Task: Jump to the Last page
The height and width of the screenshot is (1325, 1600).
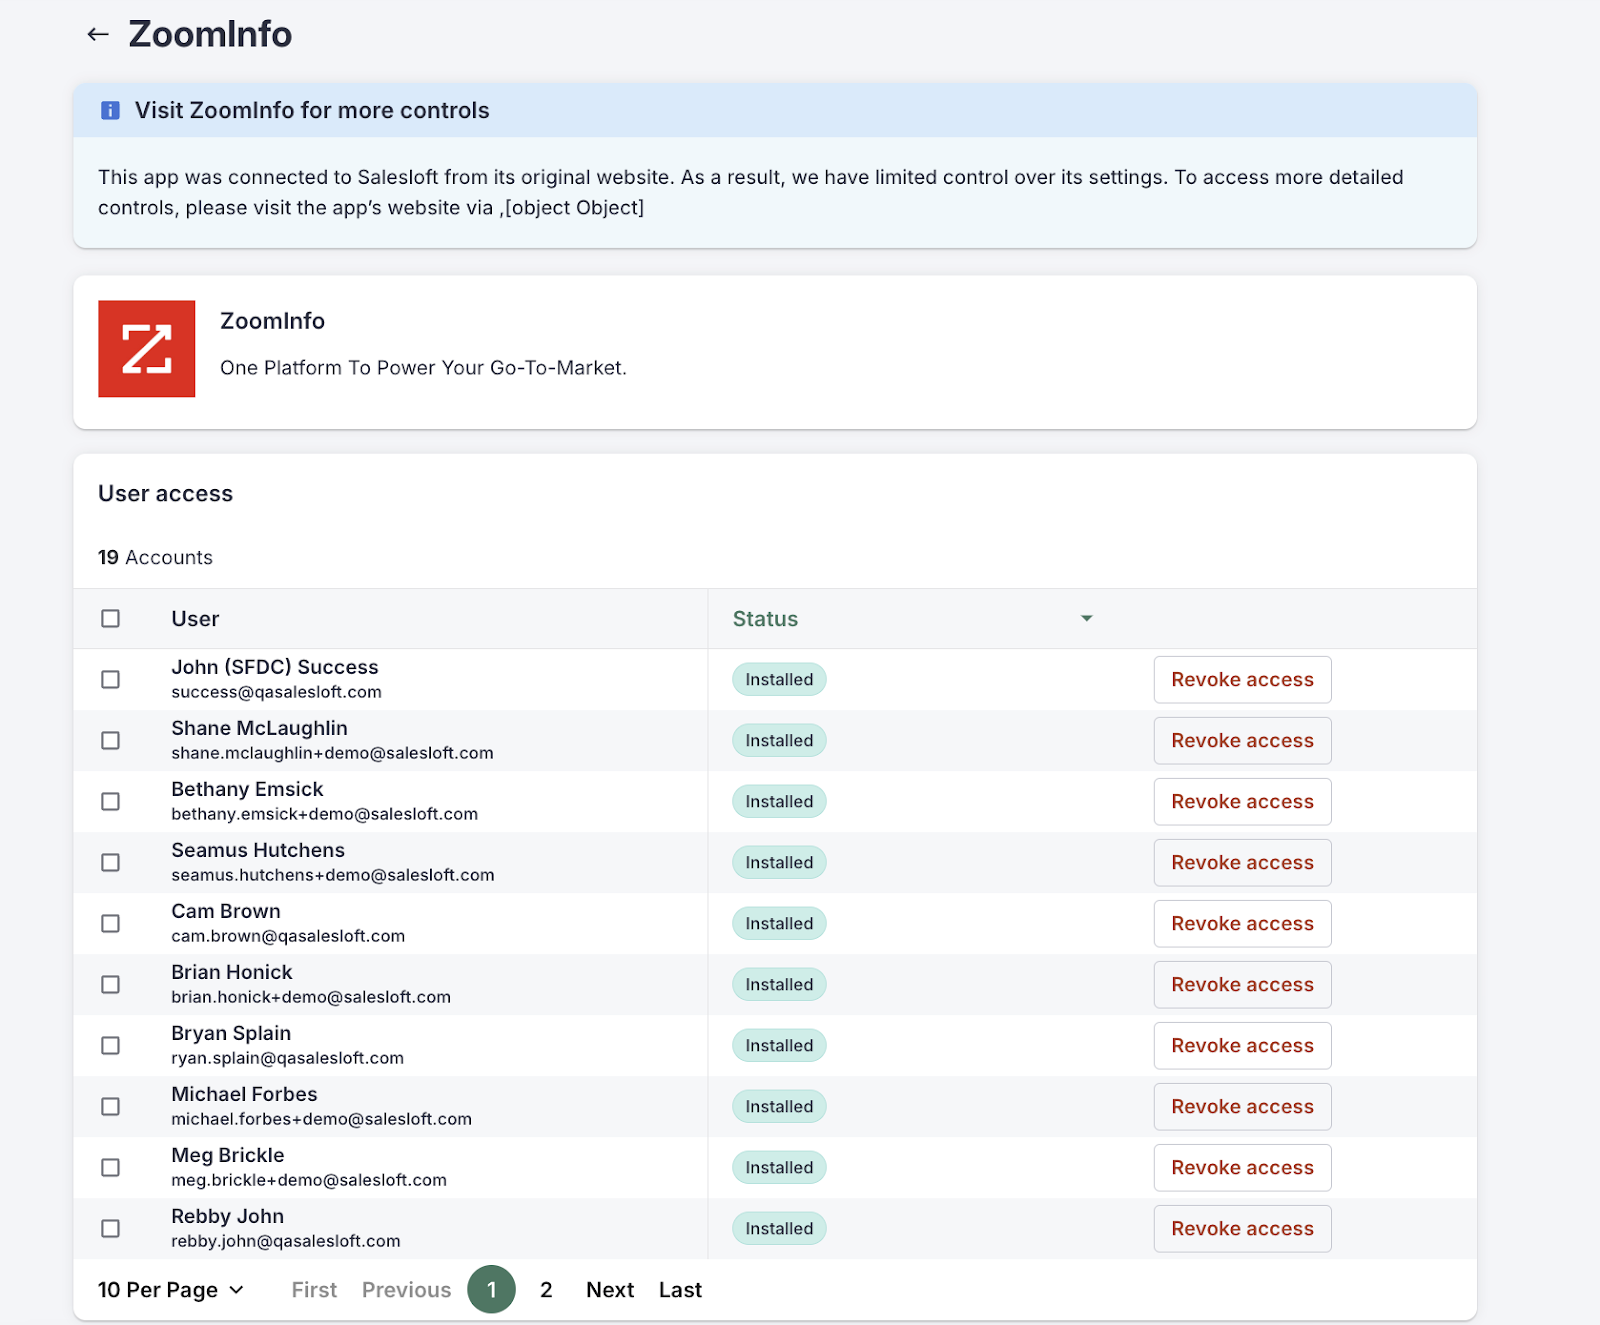Action: tap(680, 1290)
